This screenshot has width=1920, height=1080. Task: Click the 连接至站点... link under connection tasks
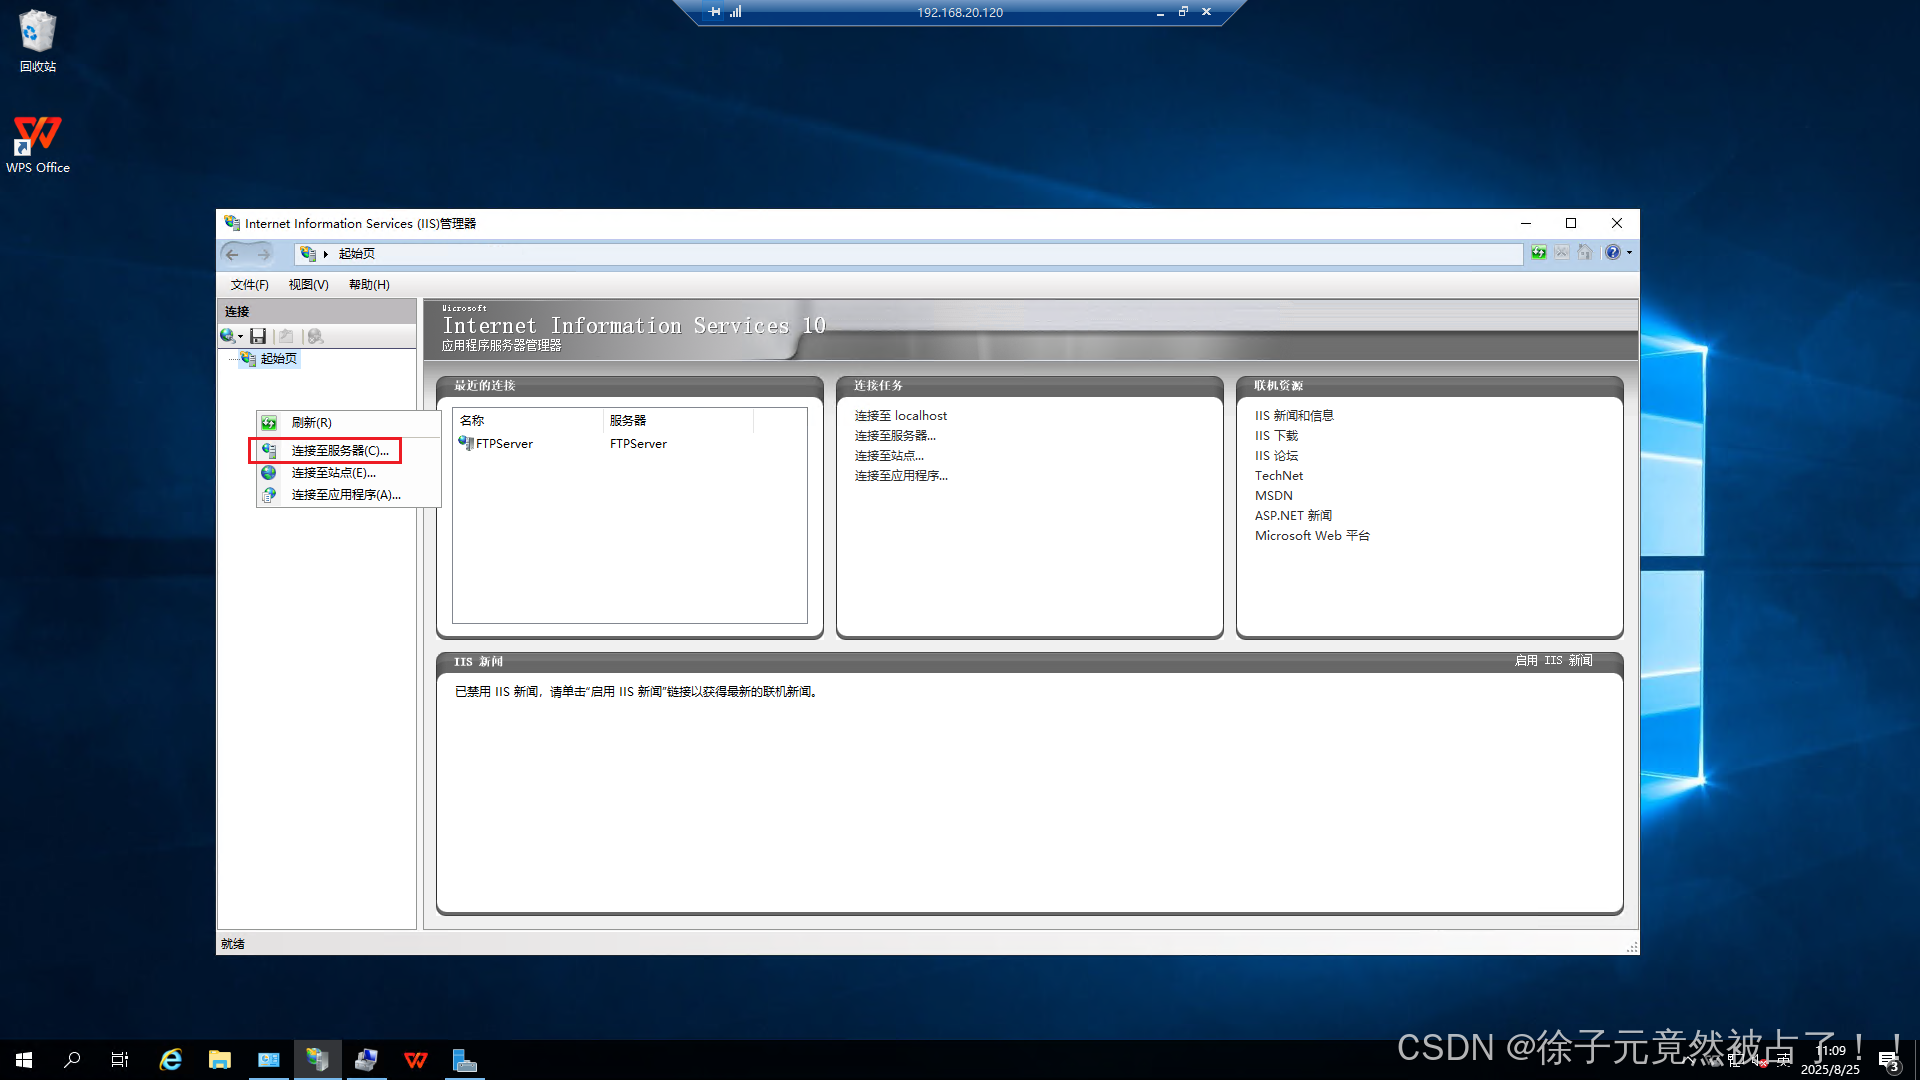point(889,456)
